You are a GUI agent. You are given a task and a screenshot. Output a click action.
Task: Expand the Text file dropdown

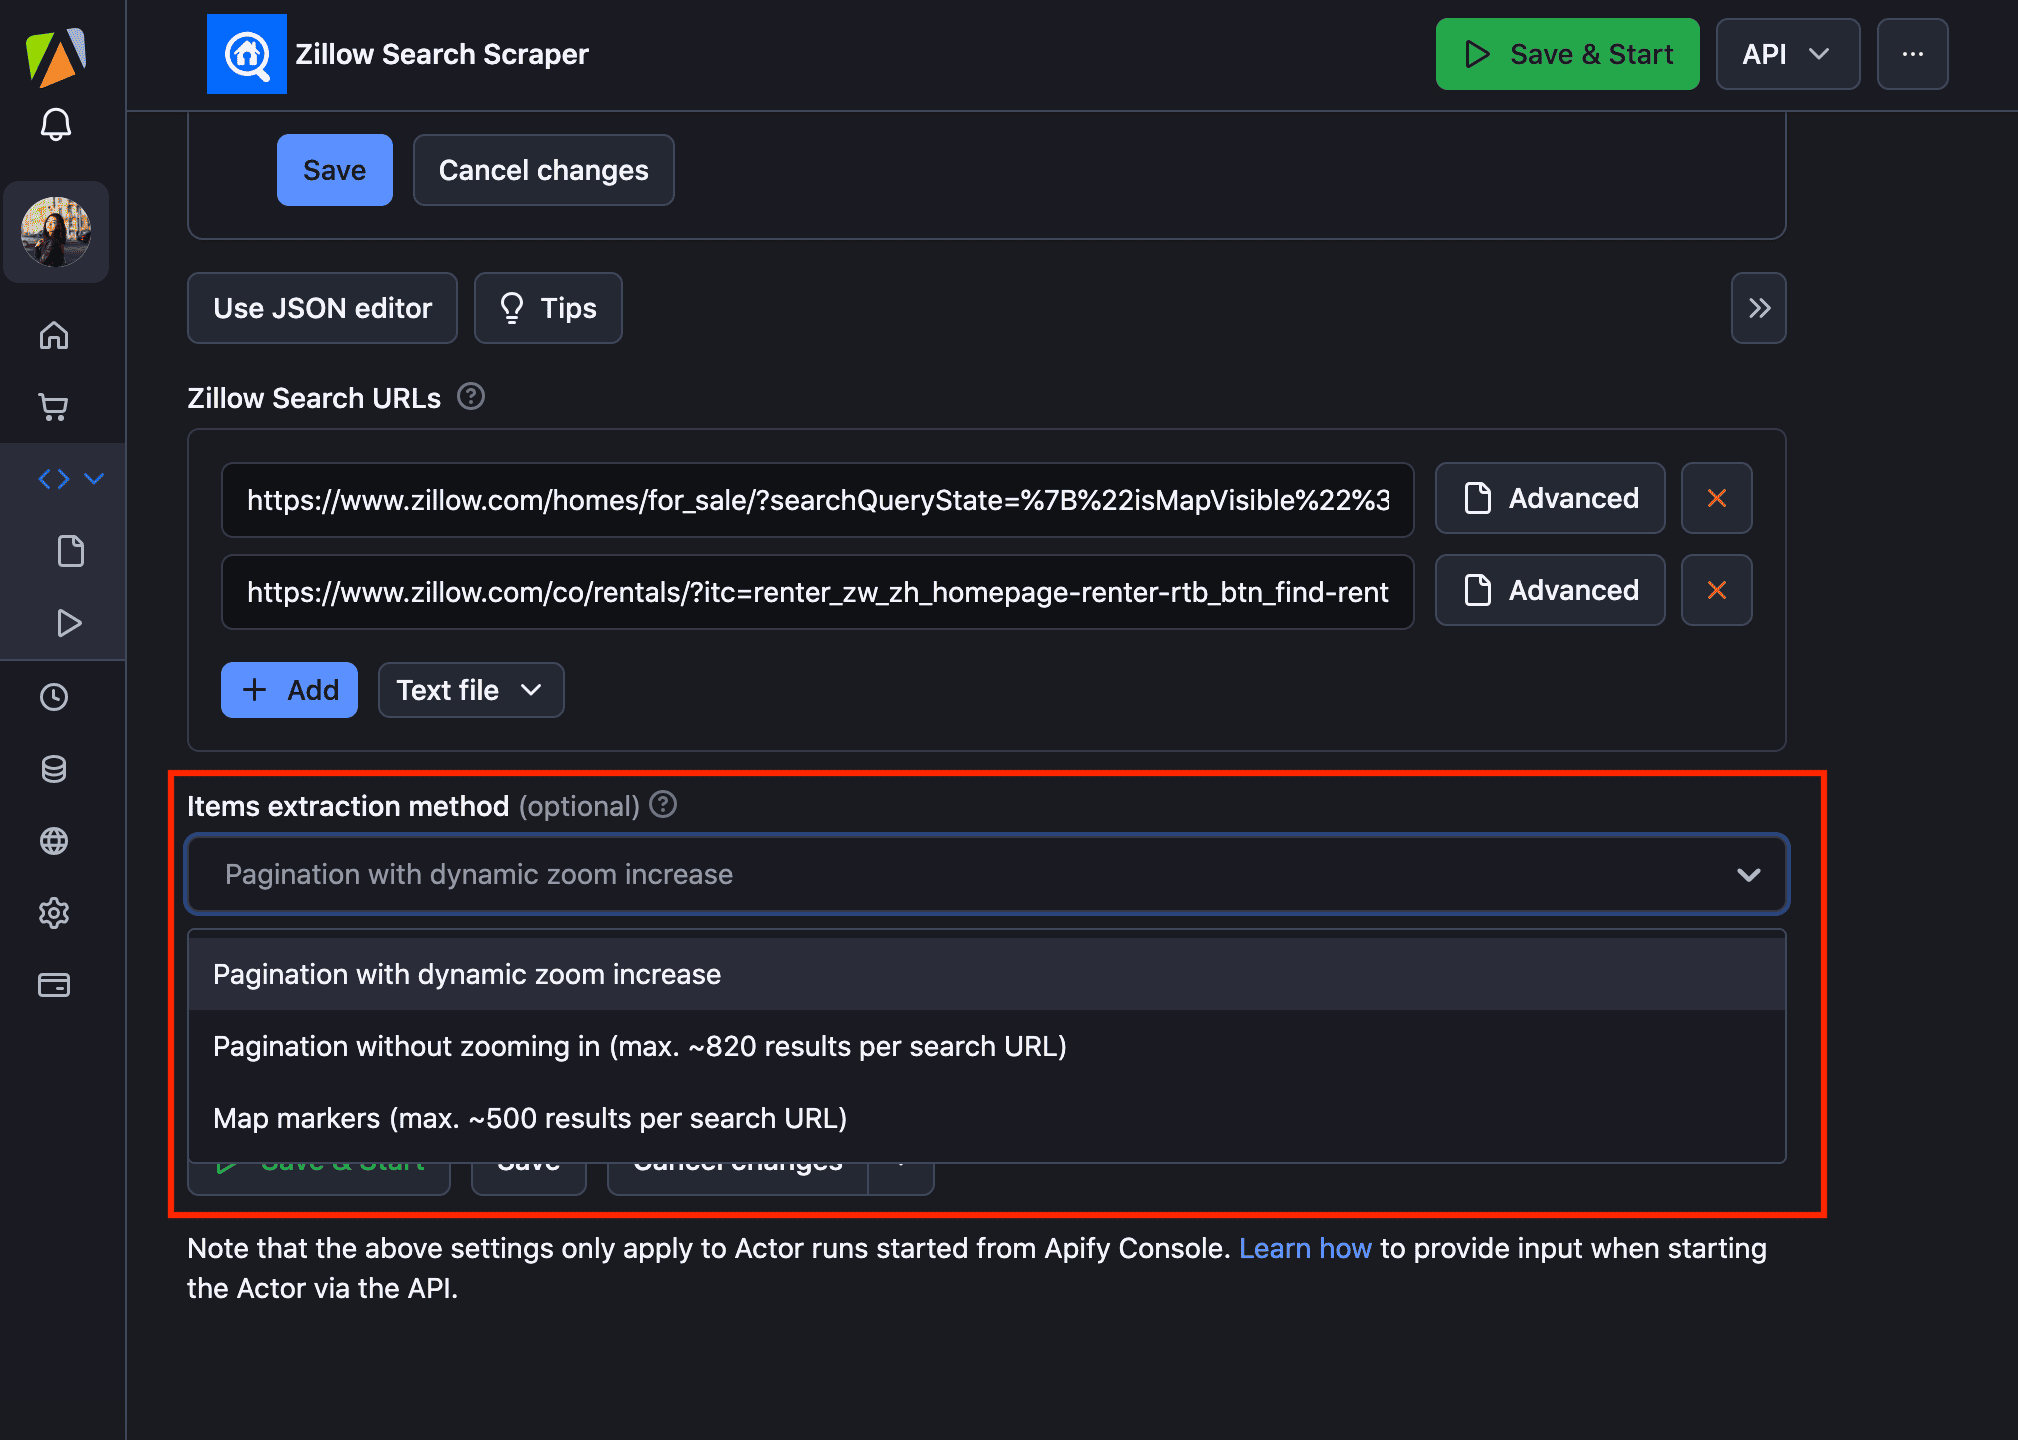[470, 689]
